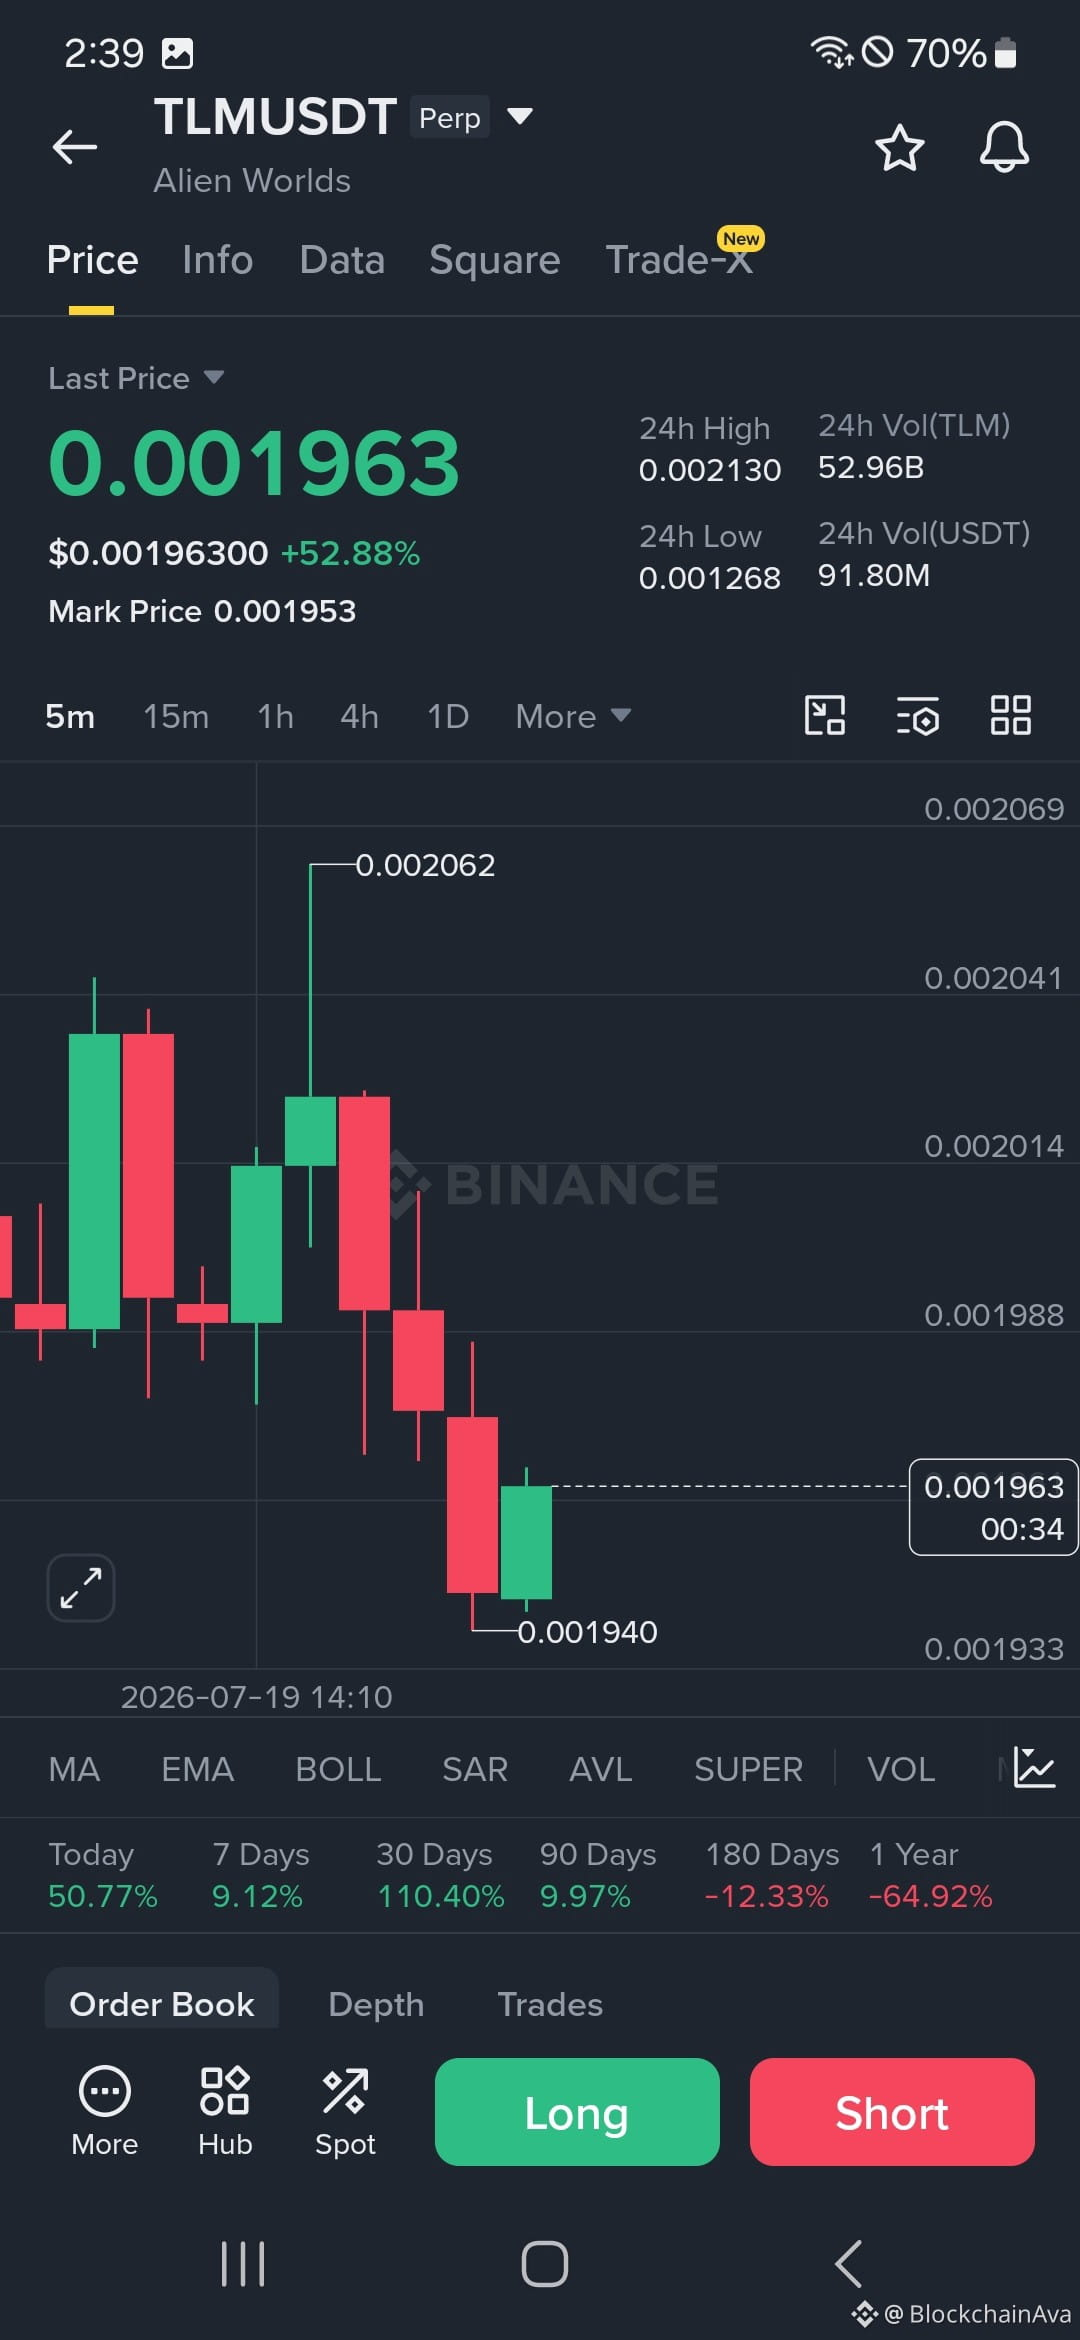The height and width of the screenshot is (2340, 1080).
Task: Tap the 24h Vol(TLM) 52.96B value
Action: (871, 467)
